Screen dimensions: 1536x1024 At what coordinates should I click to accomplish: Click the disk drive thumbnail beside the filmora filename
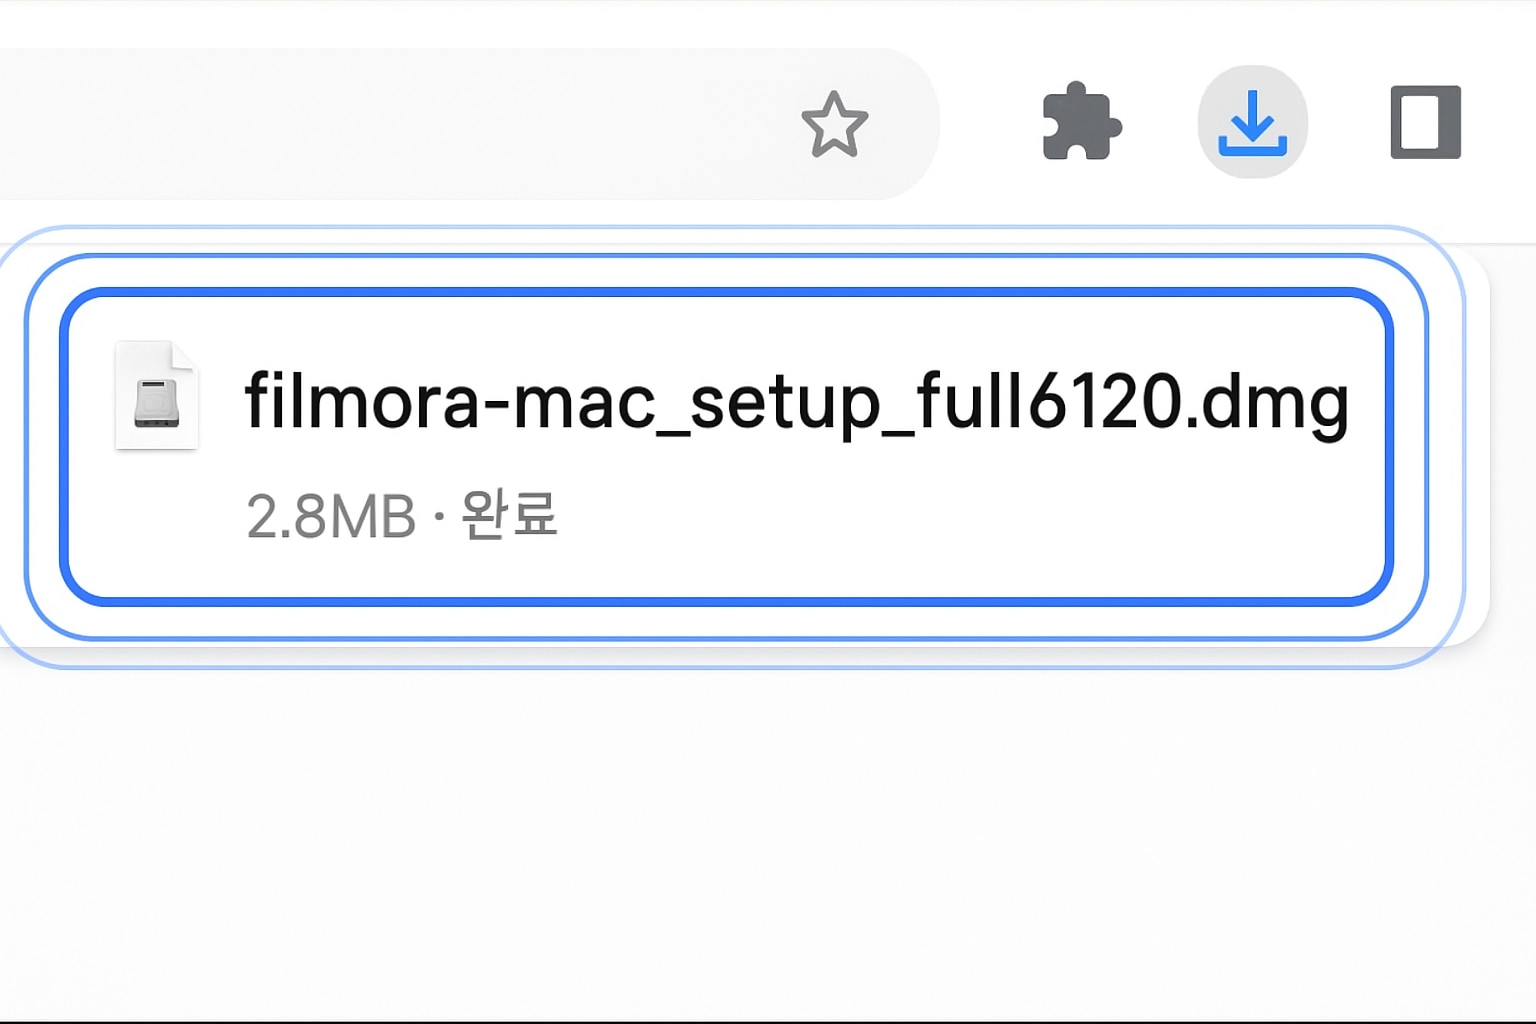(156, 395)
